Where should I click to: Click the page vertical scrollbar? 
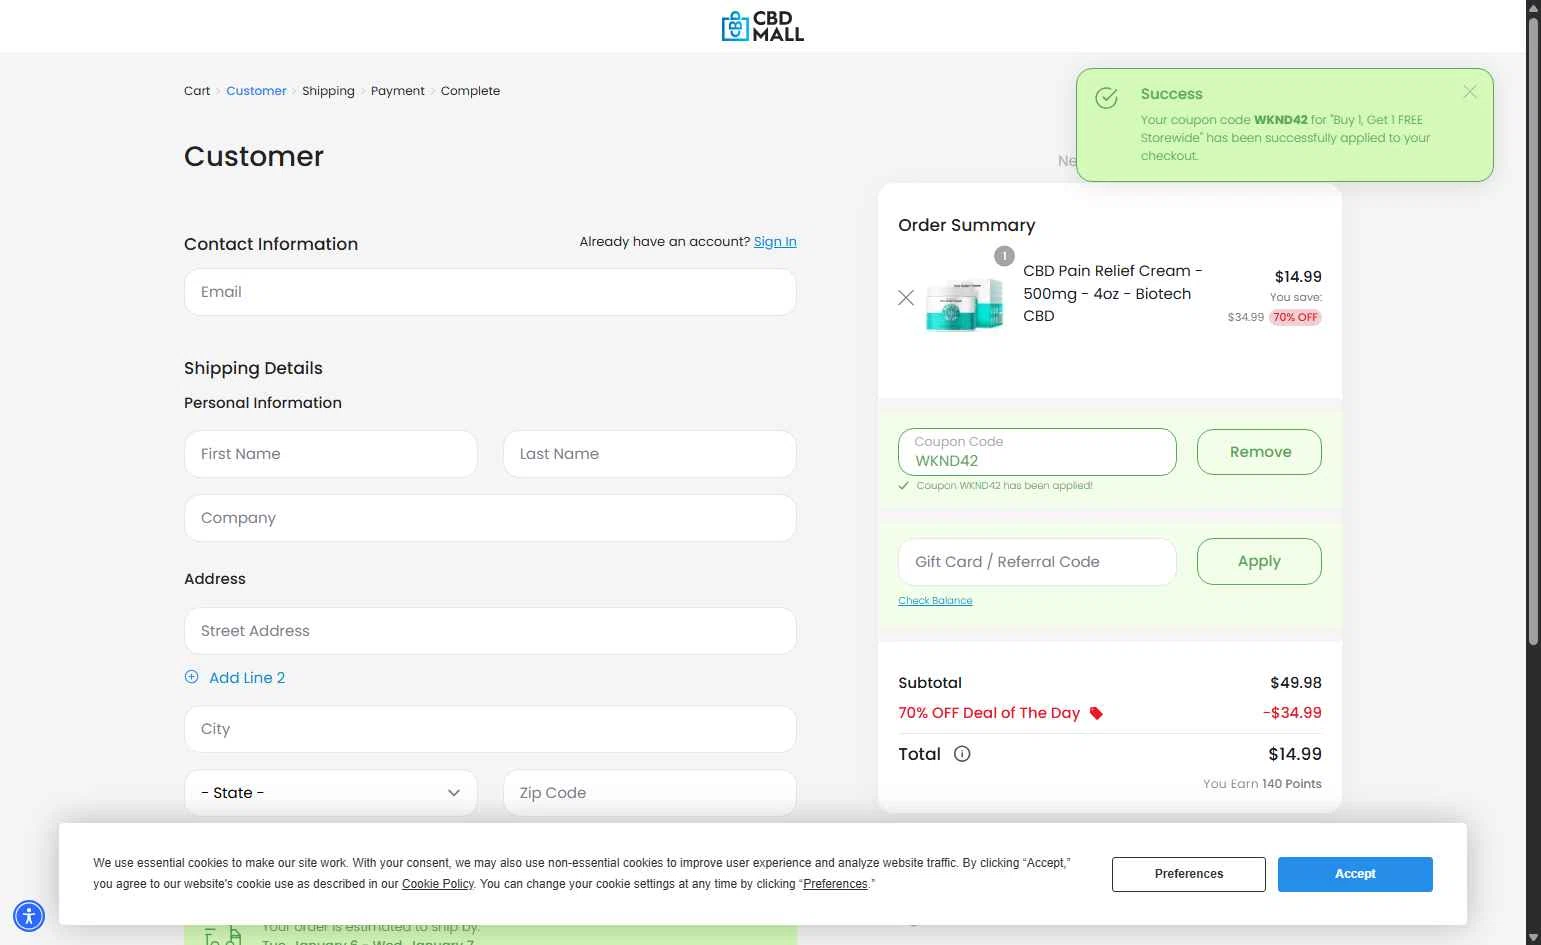click(1533, 330)
